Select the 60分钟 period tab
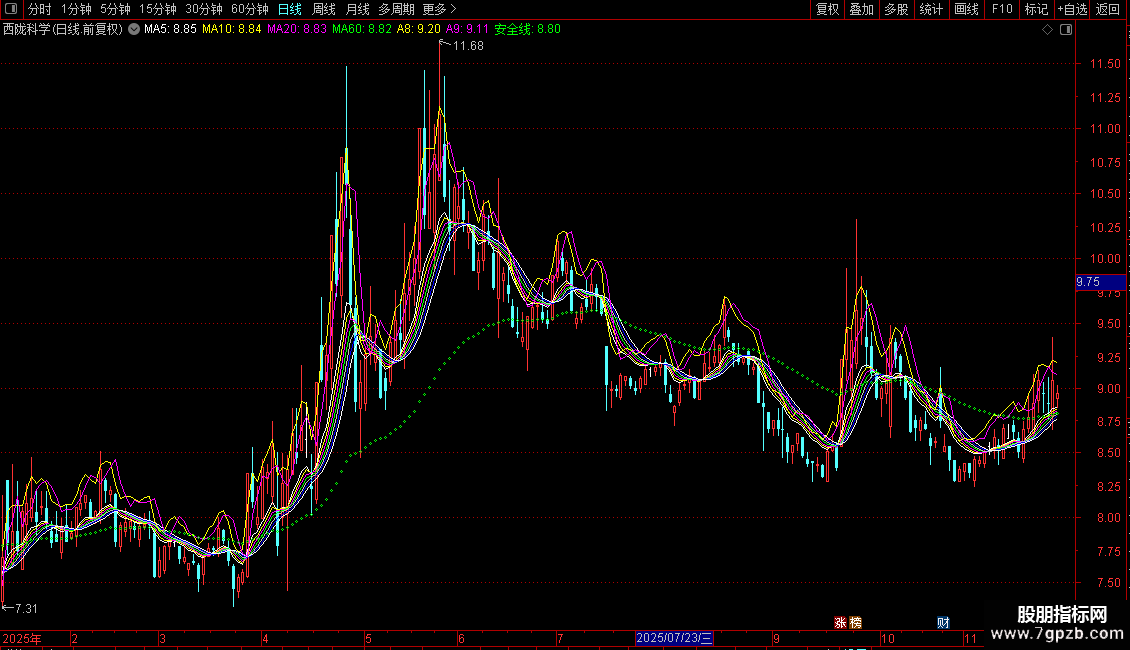The image size is (1130, 650). [249, 9]
